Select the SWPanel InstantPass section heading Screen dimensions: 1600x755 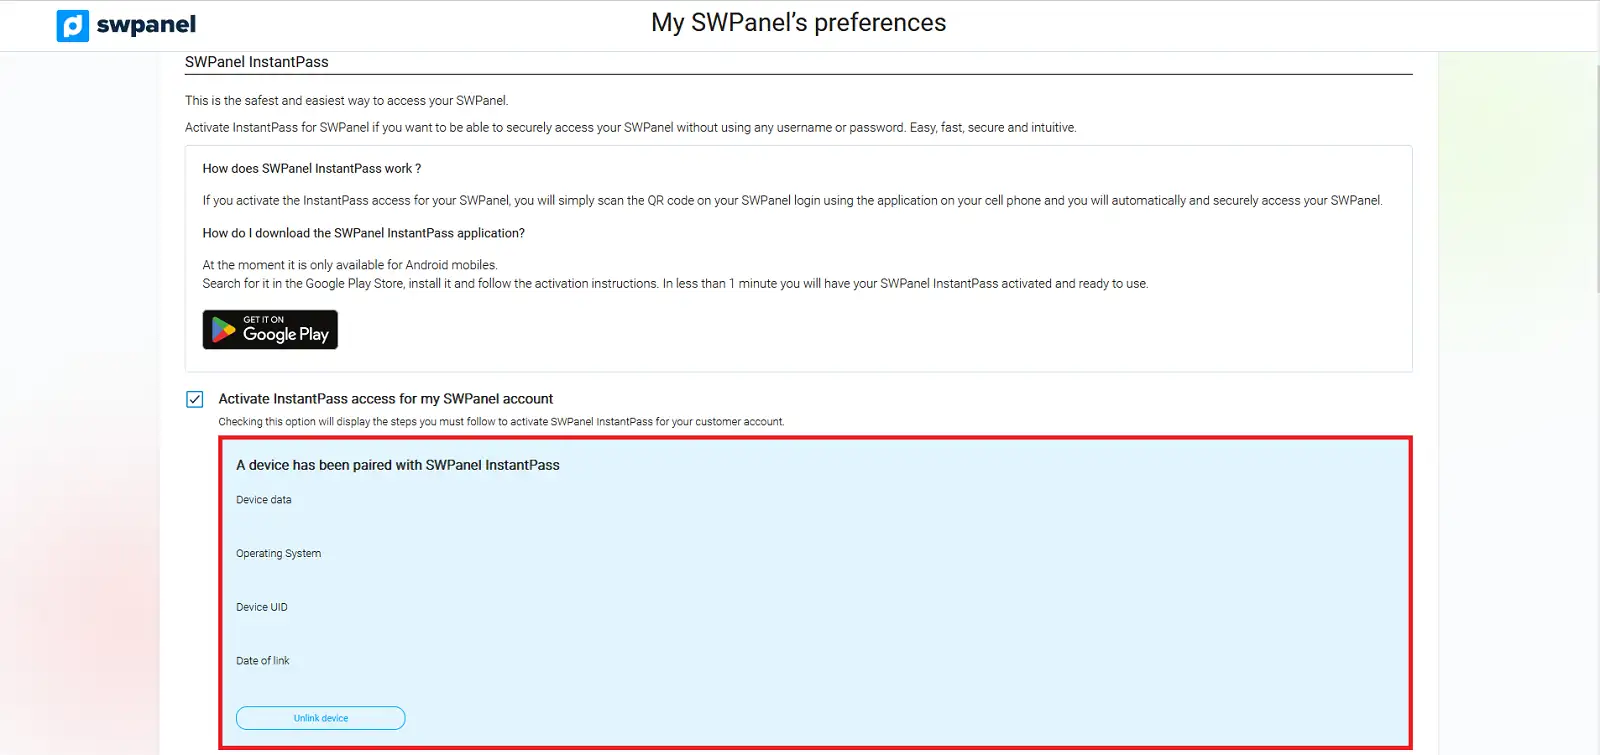click(257, 62)
